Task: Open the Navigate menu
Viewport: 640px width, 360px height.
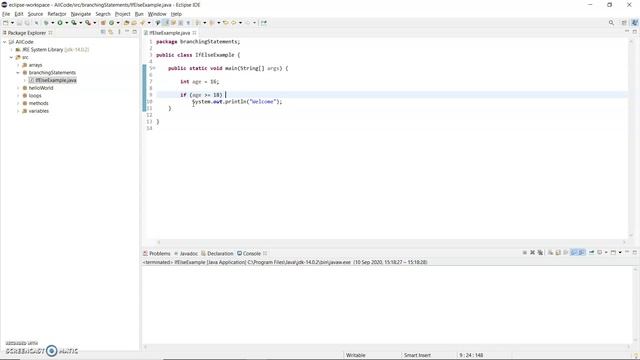Action: tap(81, 14)
